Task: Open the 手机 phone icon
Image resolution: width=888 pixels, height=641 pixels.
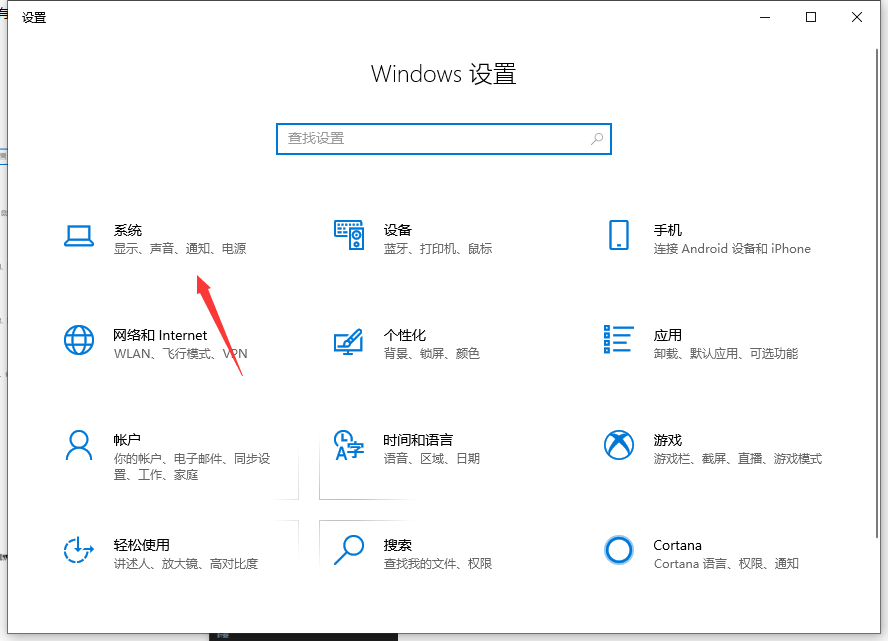Action: [618, 235]
